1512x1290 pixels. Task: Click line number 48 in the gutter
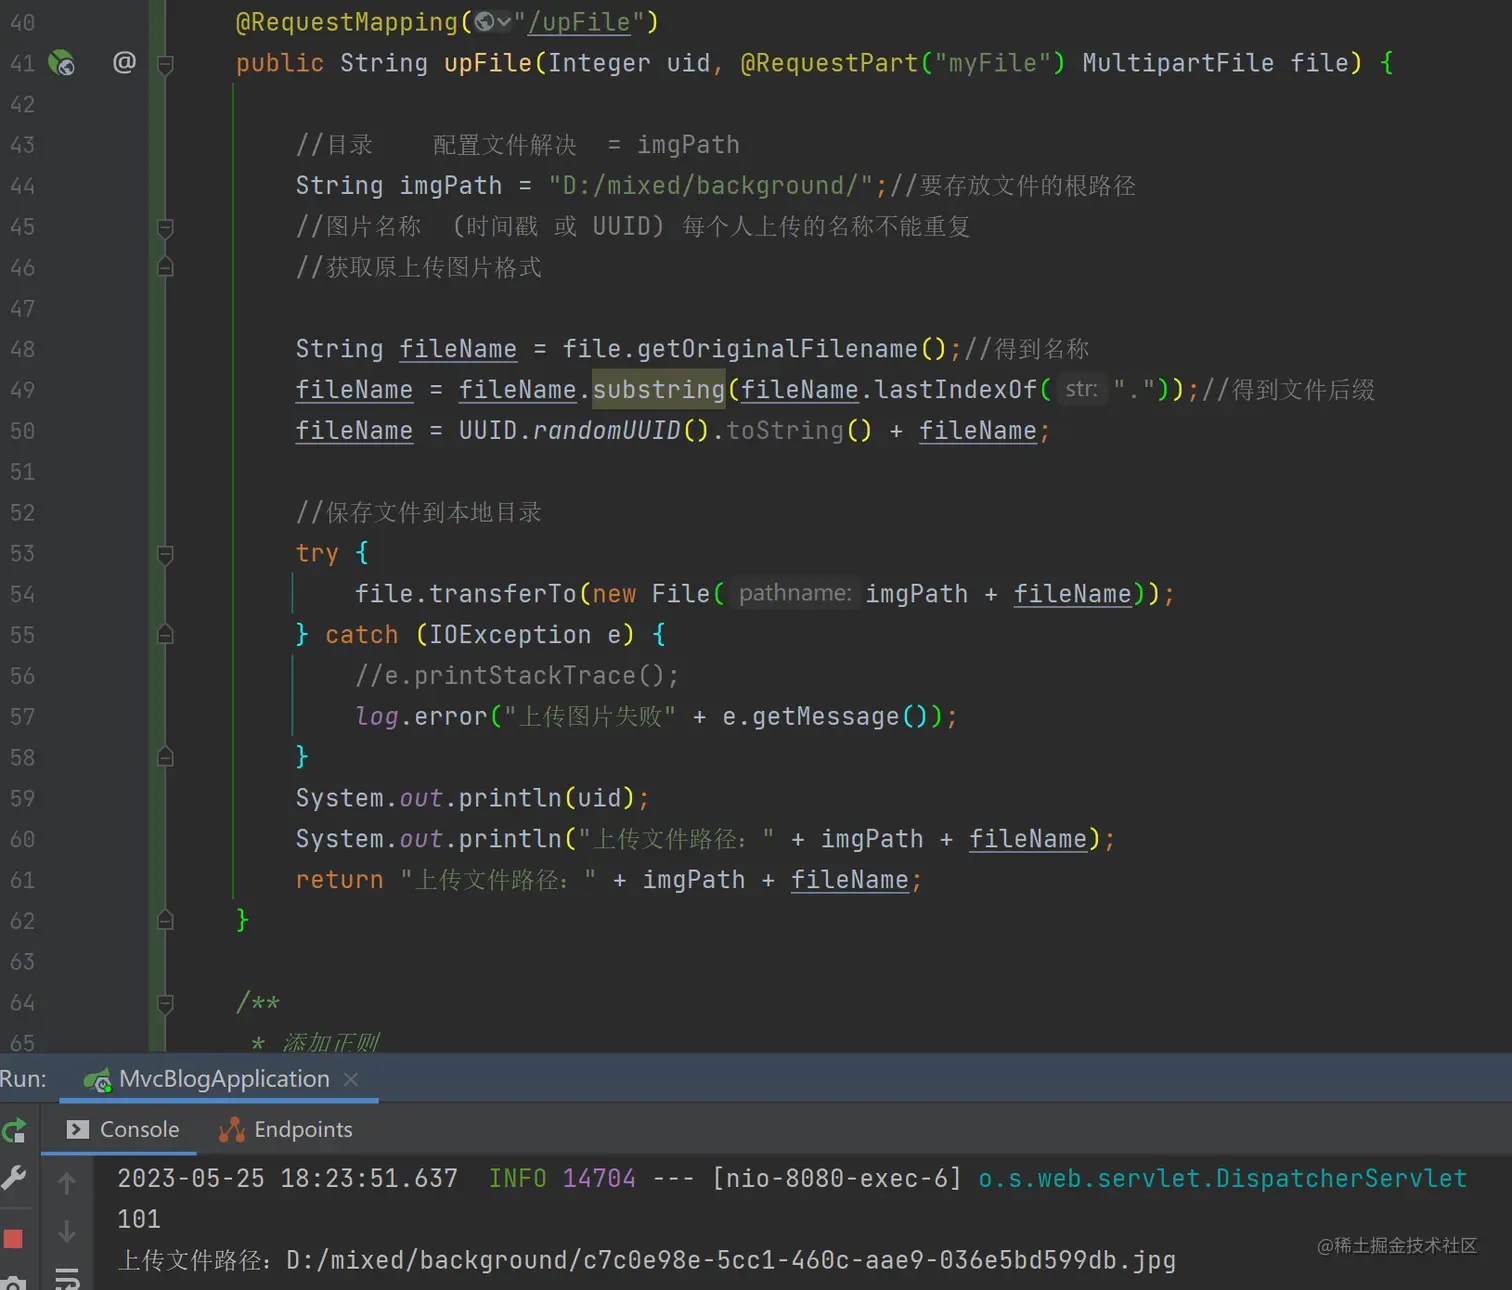22,349
